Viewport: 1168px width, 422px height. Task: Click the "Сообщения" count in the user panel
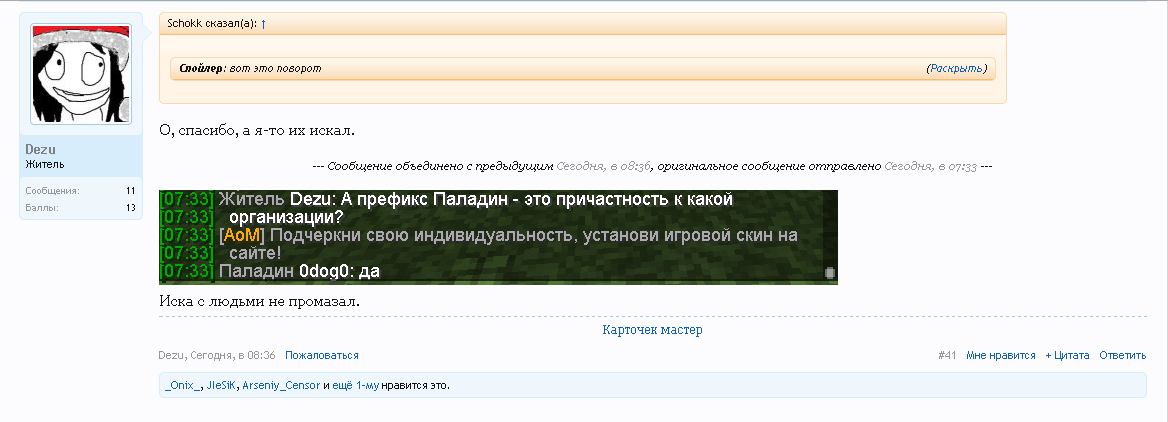tap(130, 190)
